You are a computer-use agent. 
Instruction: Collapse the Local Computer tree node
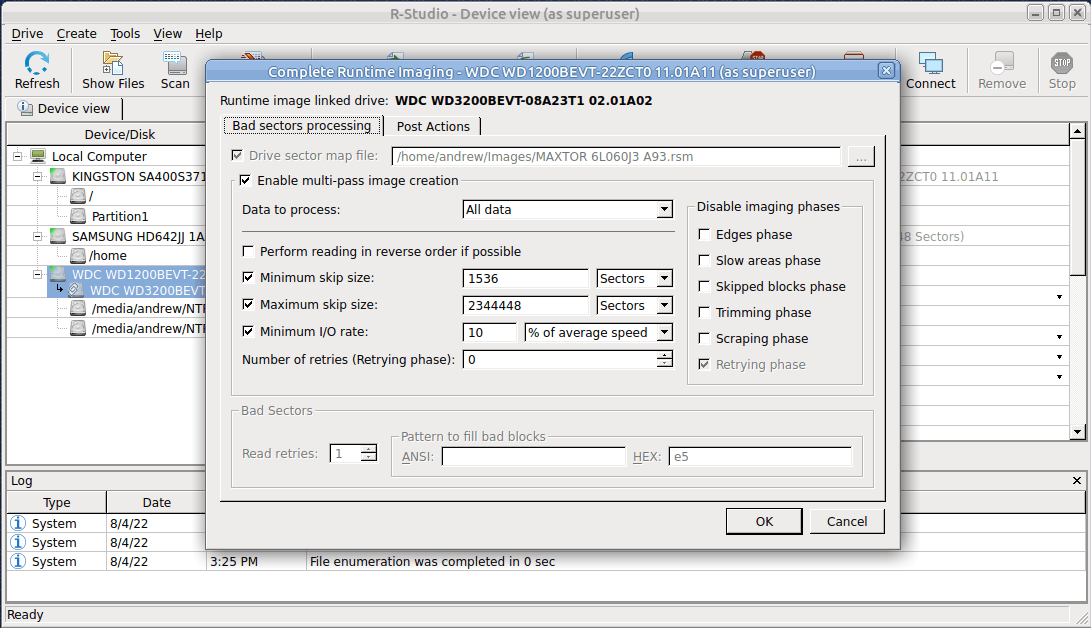[17, 156]
